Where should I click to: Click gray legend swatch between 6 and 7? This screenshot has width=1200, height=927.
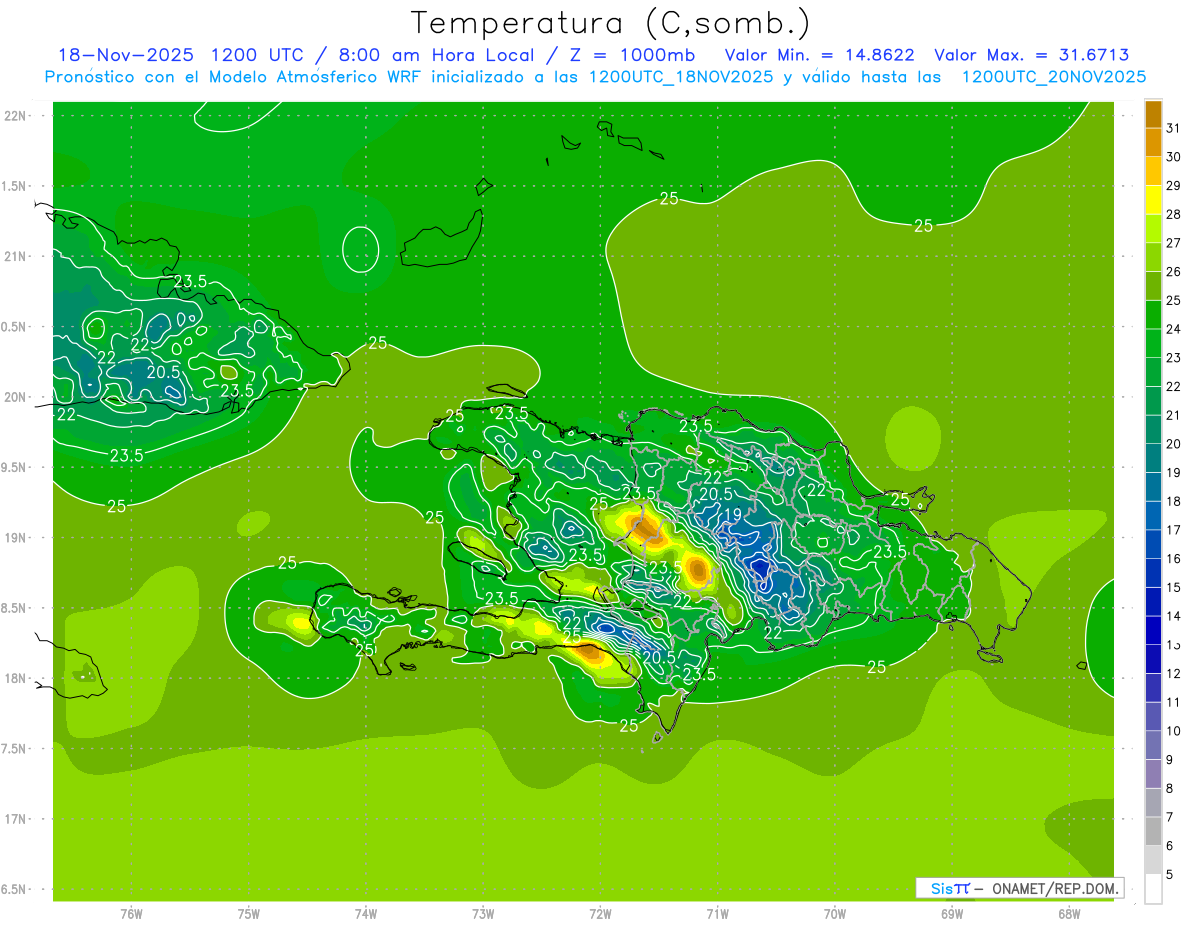coord(1153,831)
